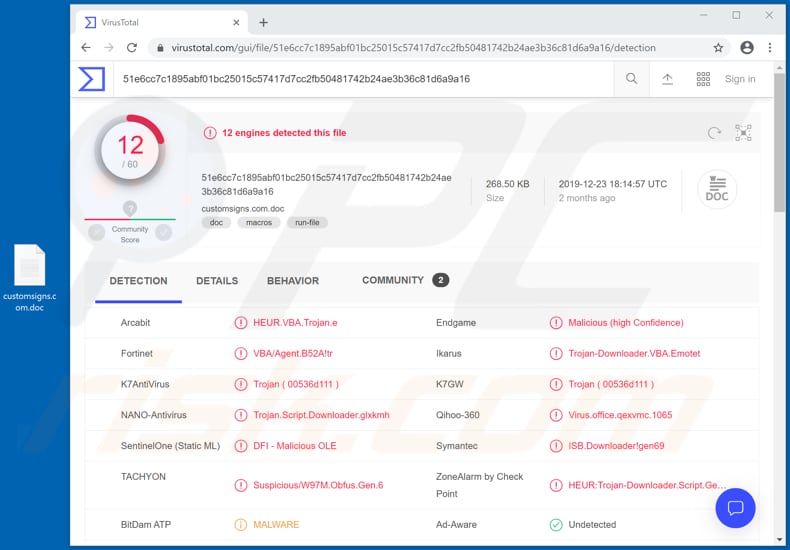
Task: Click the NANO-Antivirus engine name
Action: point(154,415)
